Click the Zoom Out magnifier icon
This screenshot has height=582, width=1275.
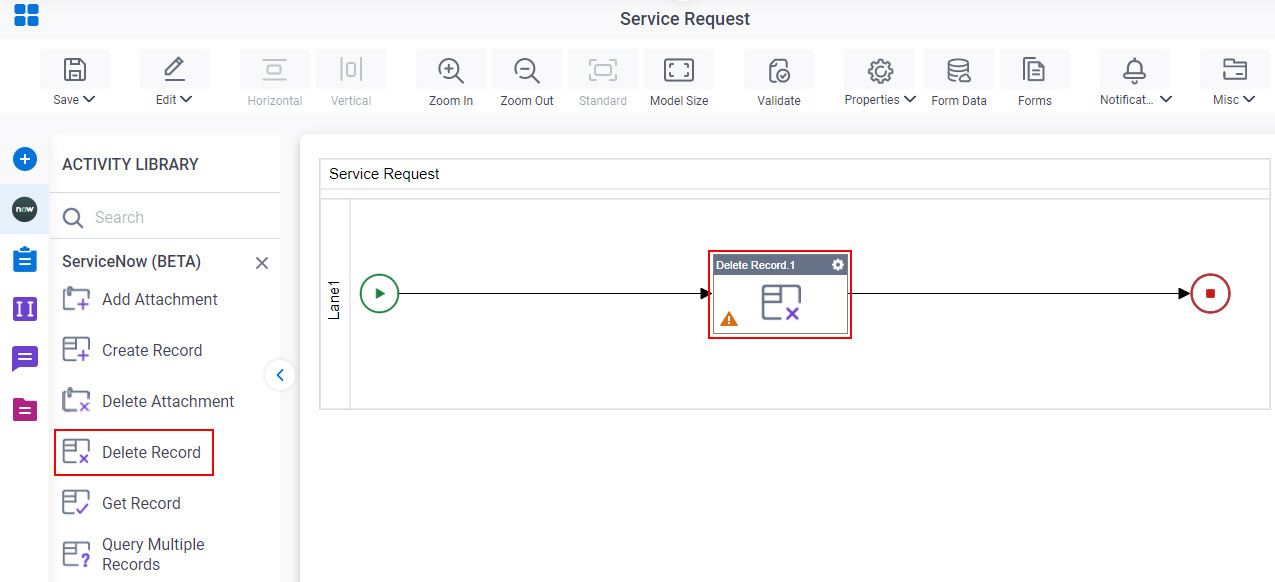point(527,70)
